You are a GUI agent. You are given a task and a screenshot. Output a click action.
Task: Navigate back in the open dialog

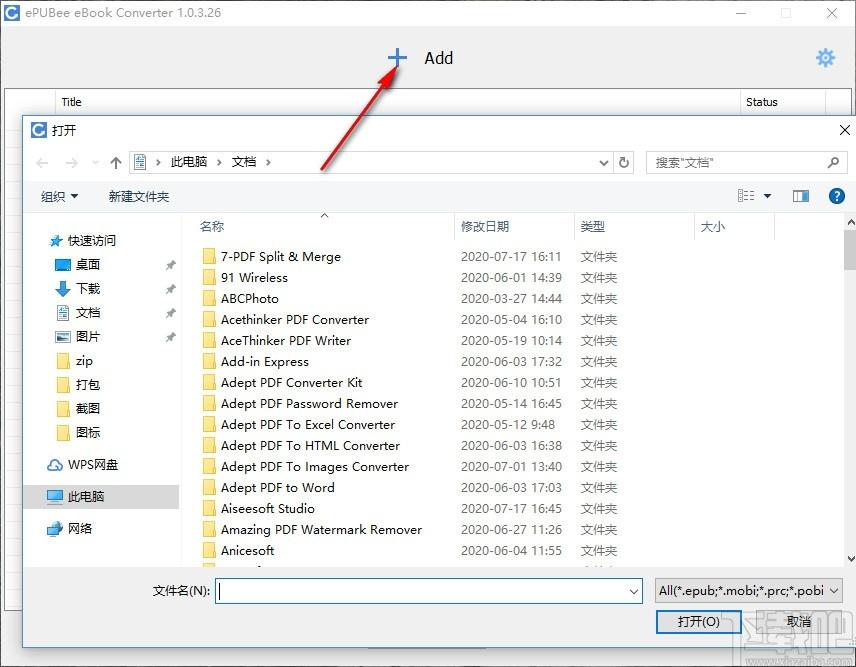[x=42, y=163]
